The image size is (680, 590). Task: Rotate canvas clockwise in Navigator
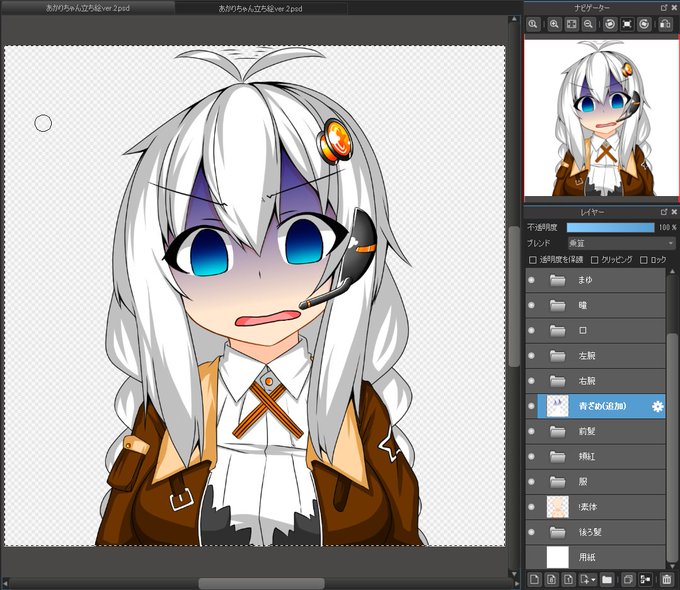(644, 24)
